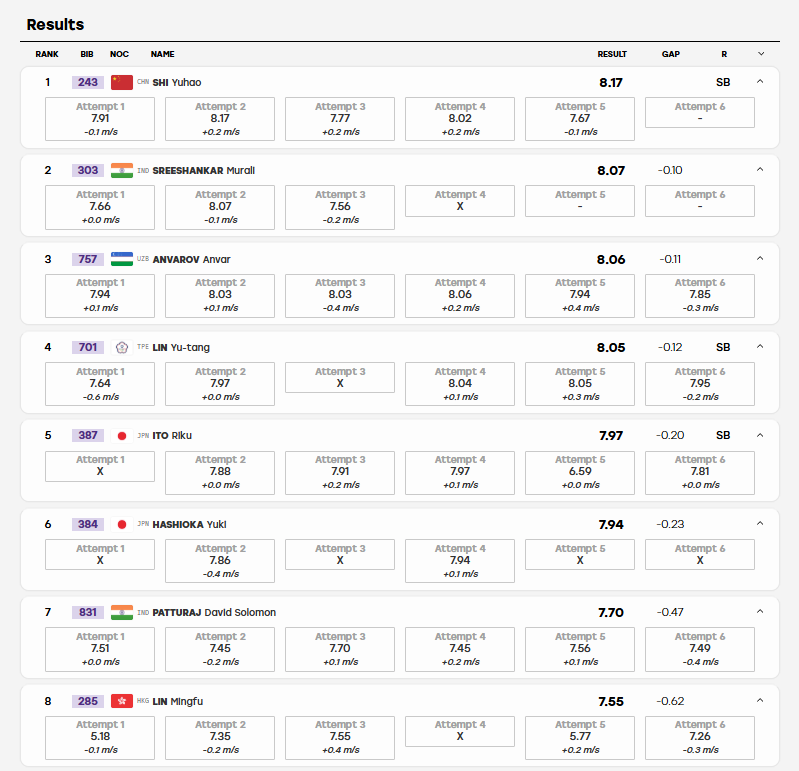Click bib number 387
799x771 pixels.
pyautogui.click(x=88, y=435)
